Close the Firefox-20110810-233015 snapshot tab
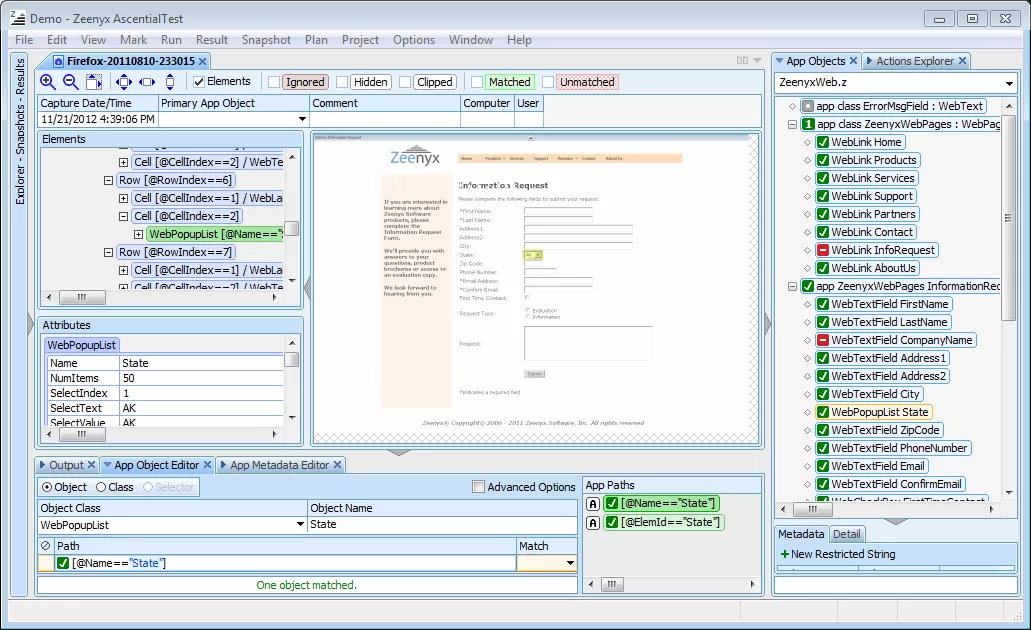Screen dimensions: 1031x630 coord(203,61)
